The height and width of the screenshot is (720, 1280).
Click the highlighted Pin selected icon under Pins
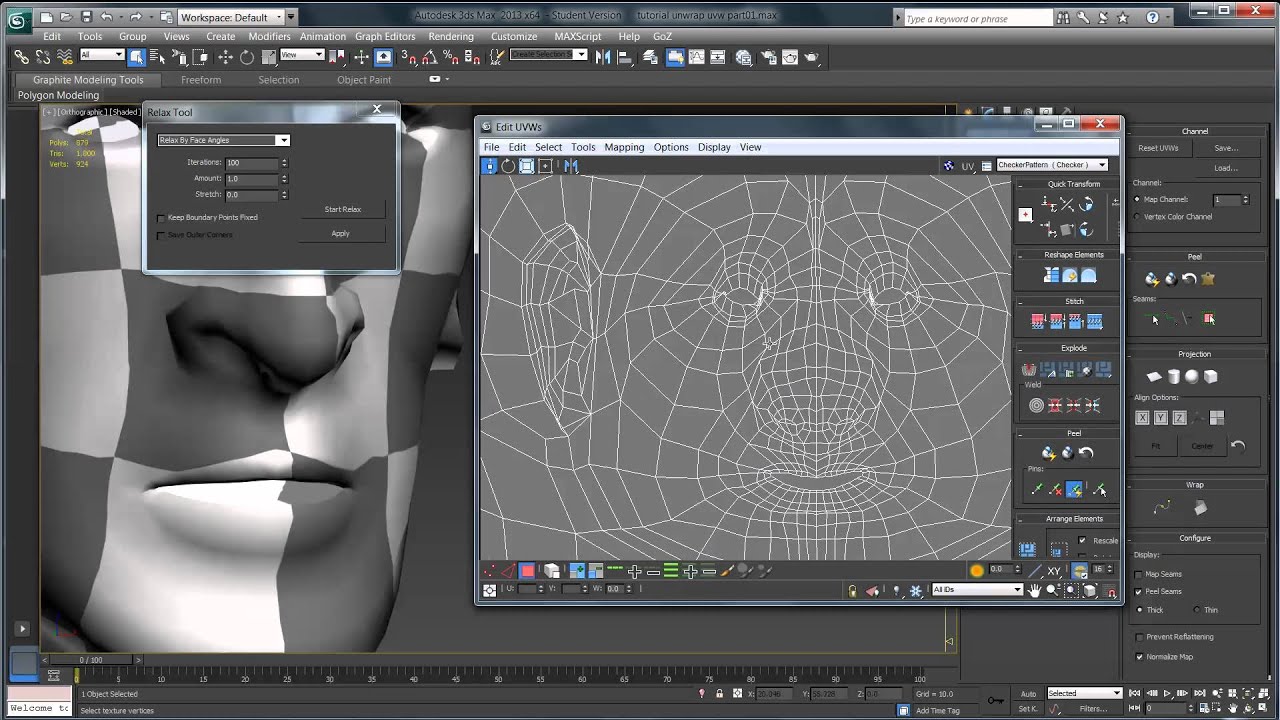tap(1074, 489)
